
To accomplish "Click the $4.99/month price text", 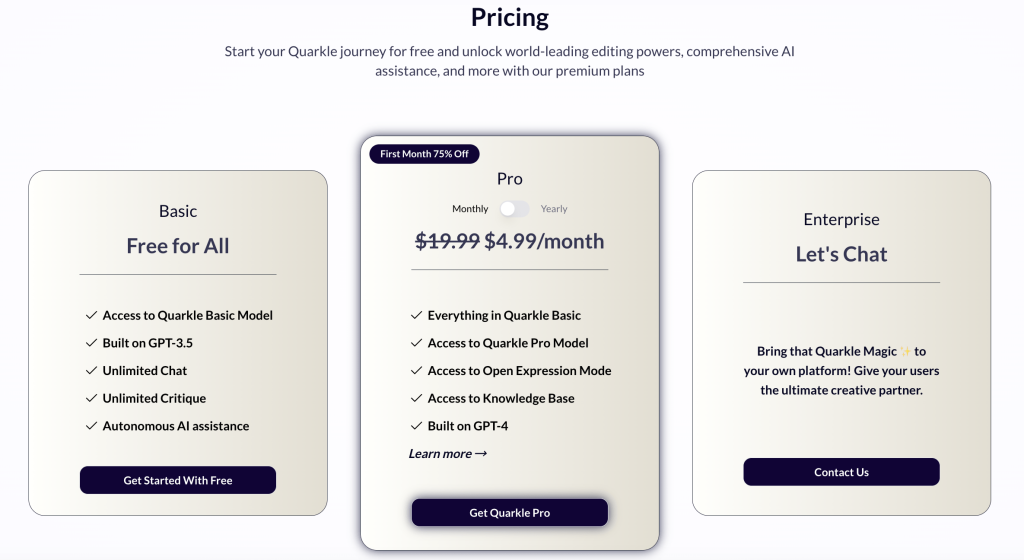I will (x=544, y=241).
